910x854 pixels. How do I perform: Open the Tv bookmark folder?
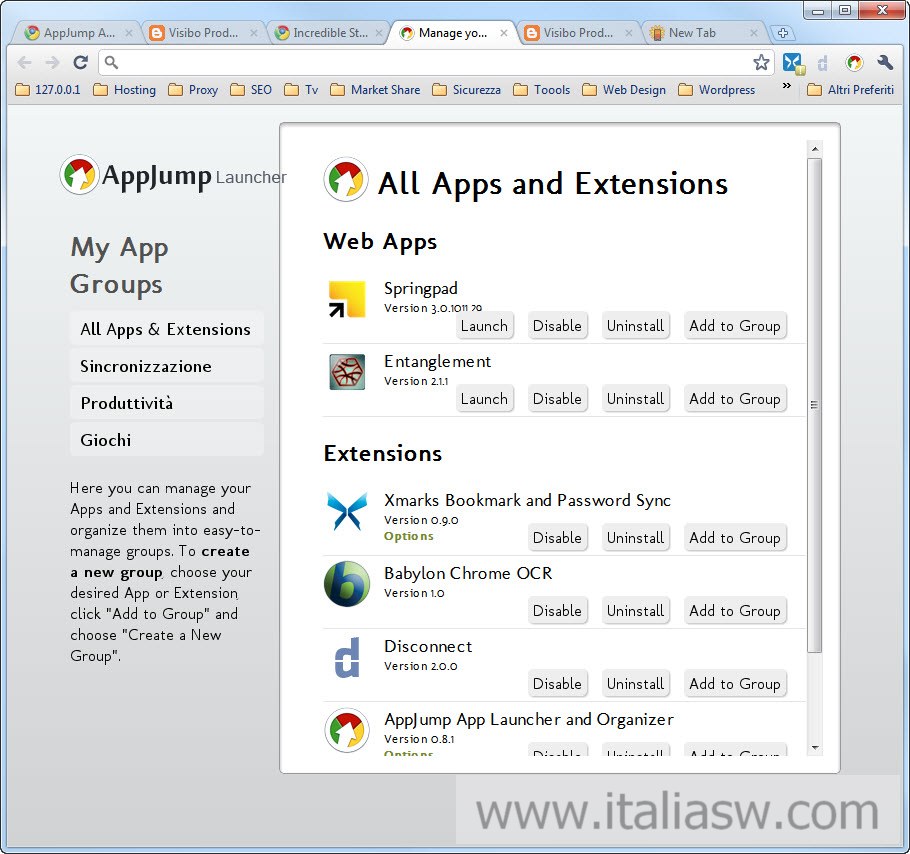[301, 90]
